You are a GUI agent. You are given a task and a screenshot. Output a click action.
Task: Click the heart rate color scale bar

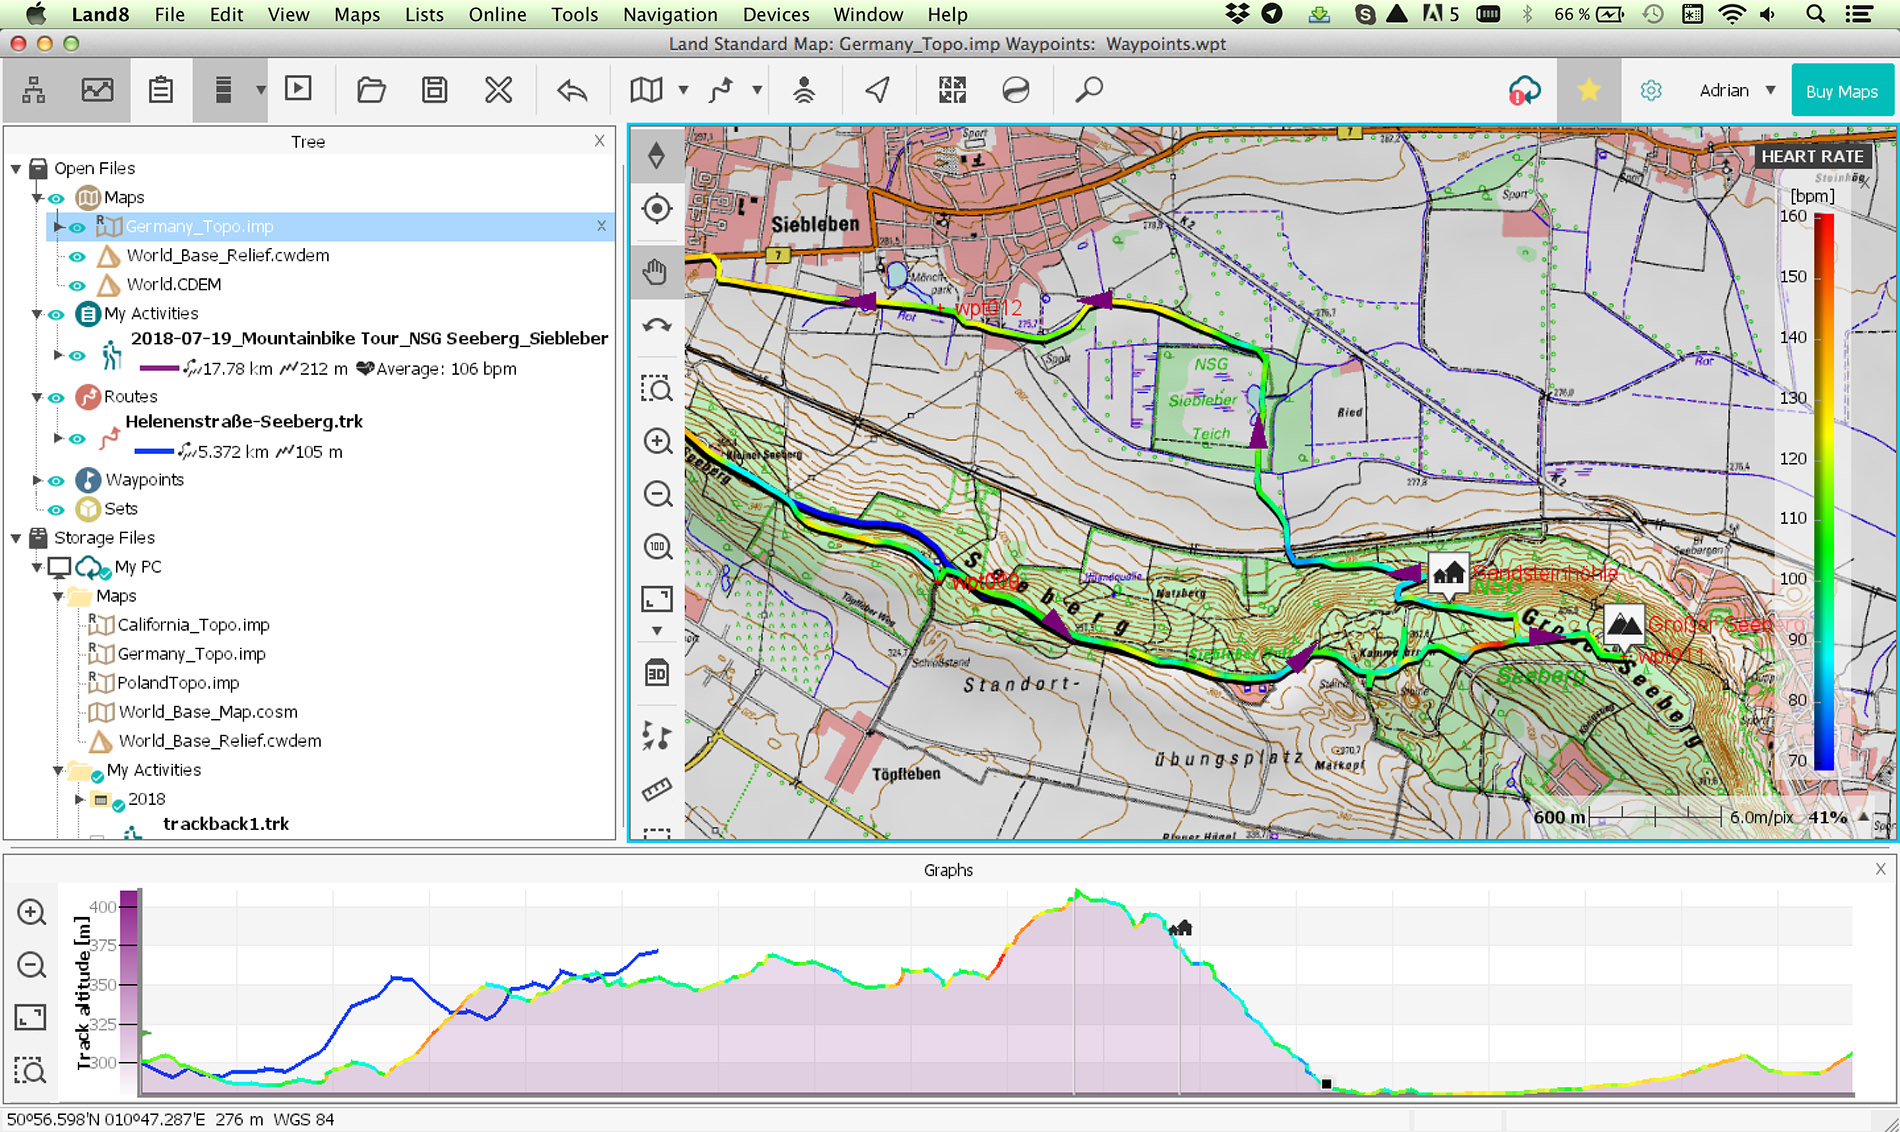(1824, 490)
